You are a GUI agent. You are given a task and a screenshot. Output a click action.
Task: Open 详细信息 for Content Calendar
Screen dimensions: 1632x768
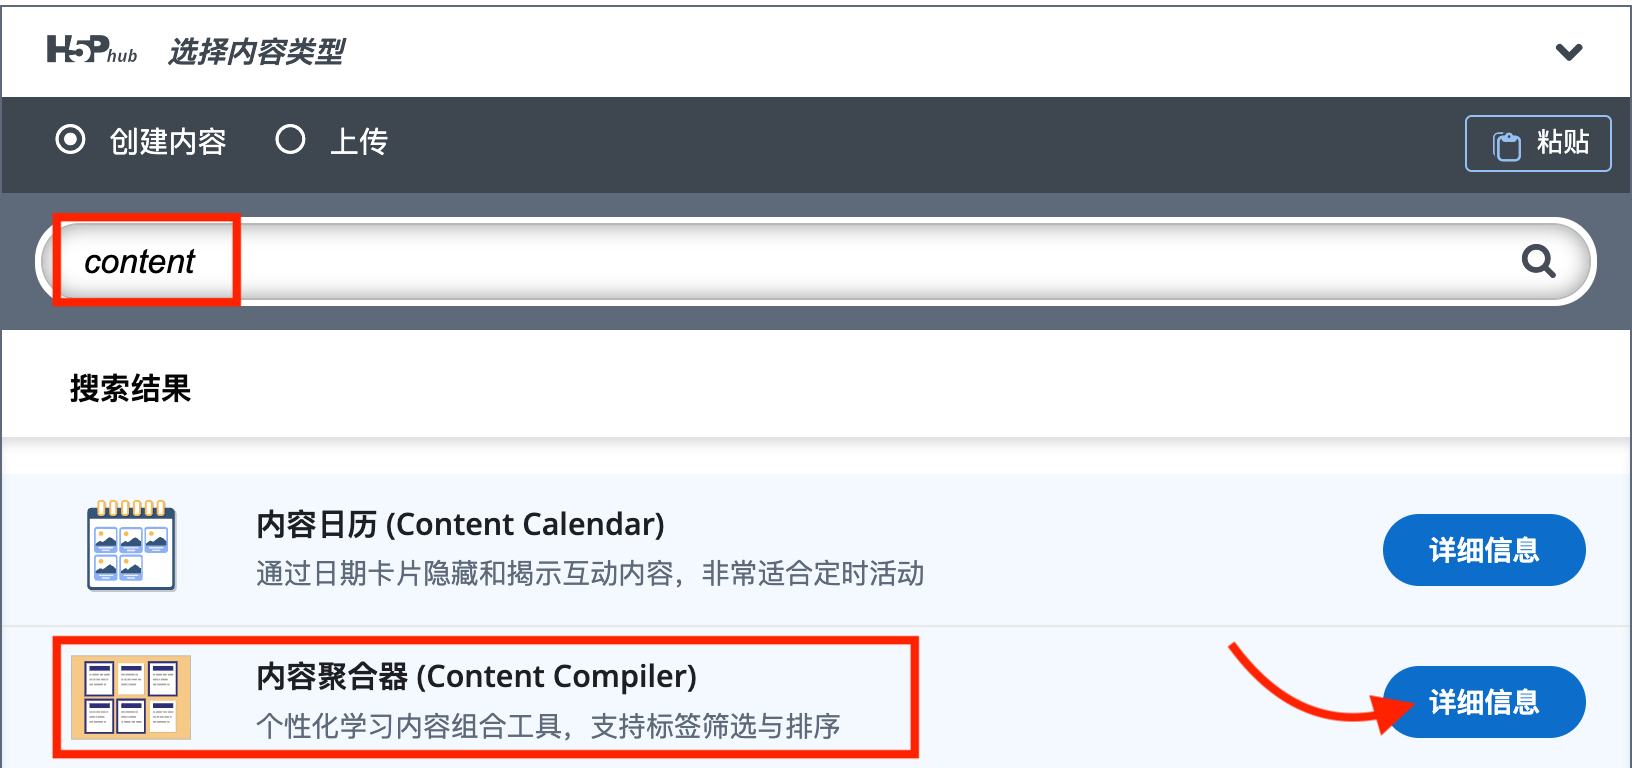click(x=1483, y=550)
